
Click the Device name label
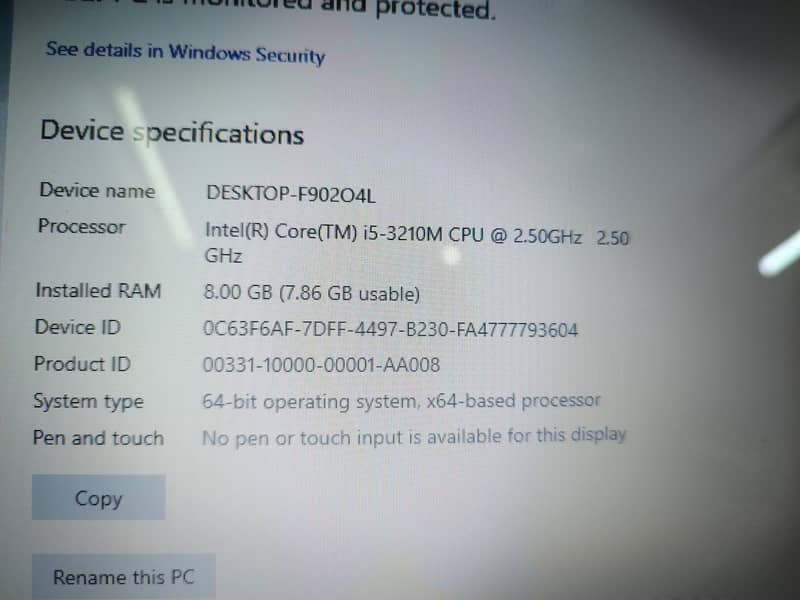click(97, 190)
